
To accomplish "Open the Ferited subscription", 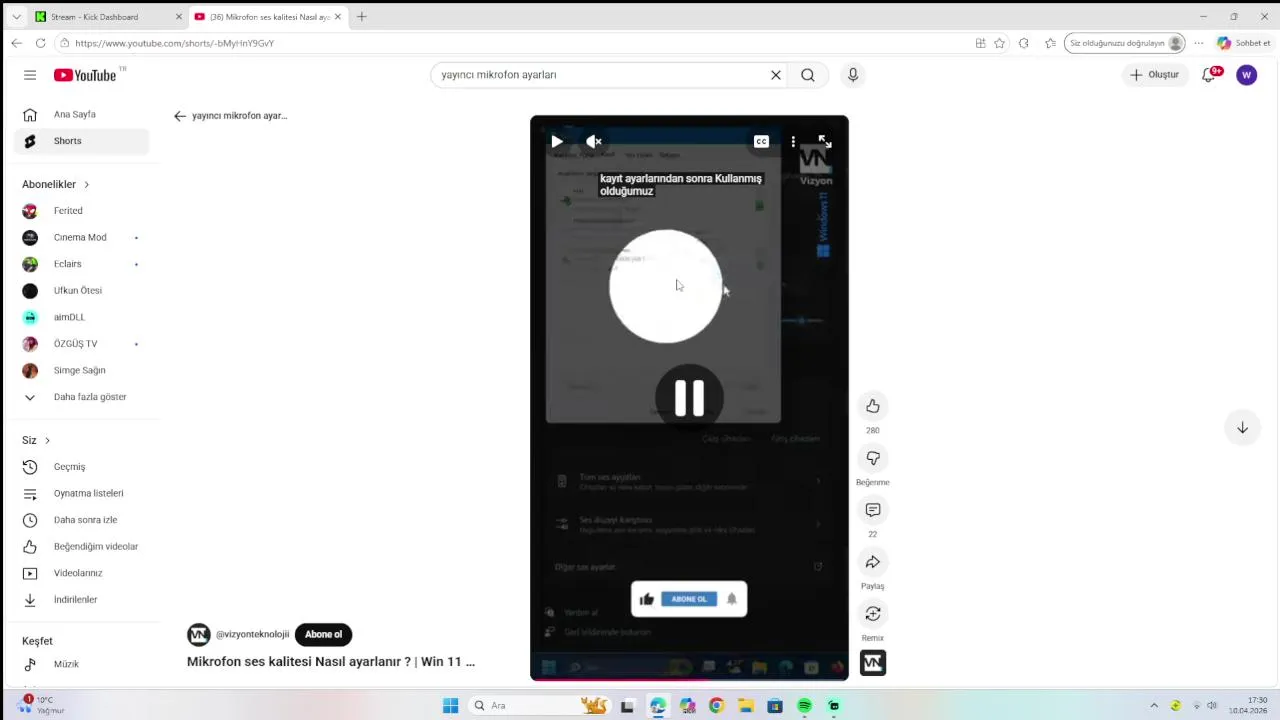I will tap(82, 211).
